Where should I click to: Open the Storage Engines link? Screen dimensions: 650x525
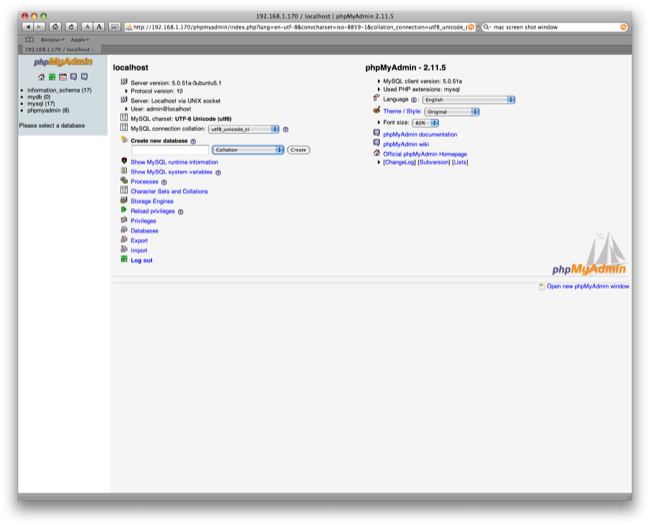[152, 202]
